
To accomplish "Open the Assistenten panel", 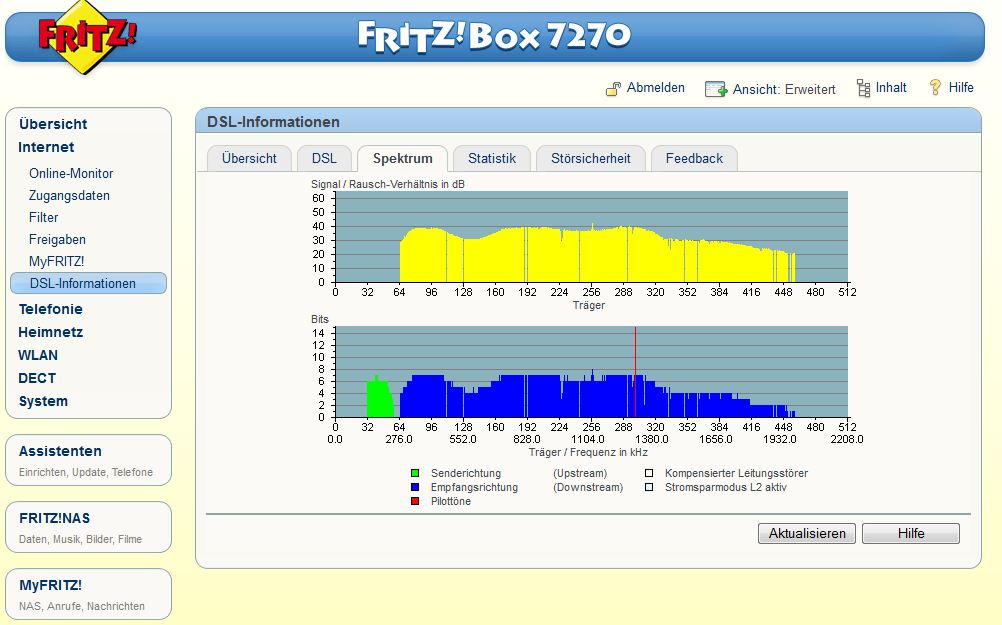I will (88, 460).
